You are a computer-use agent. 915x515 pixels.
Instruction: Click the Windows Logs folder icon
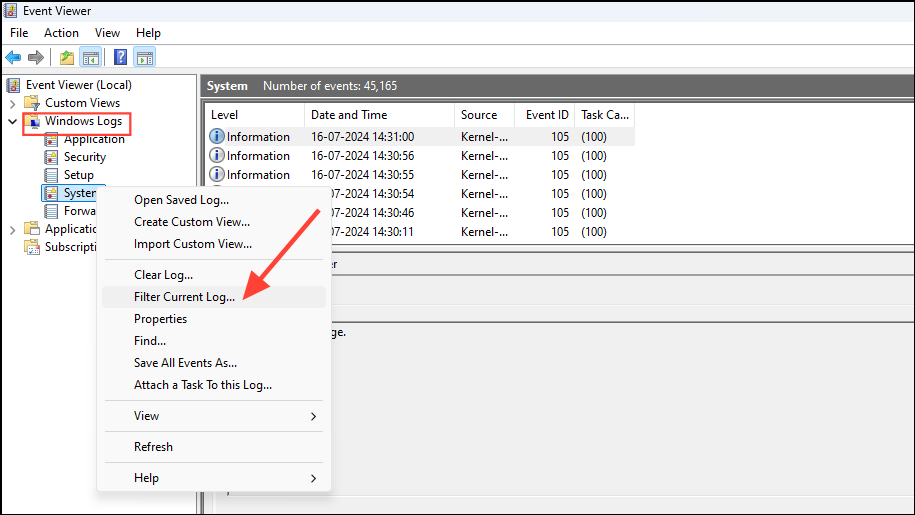point(33,121)
